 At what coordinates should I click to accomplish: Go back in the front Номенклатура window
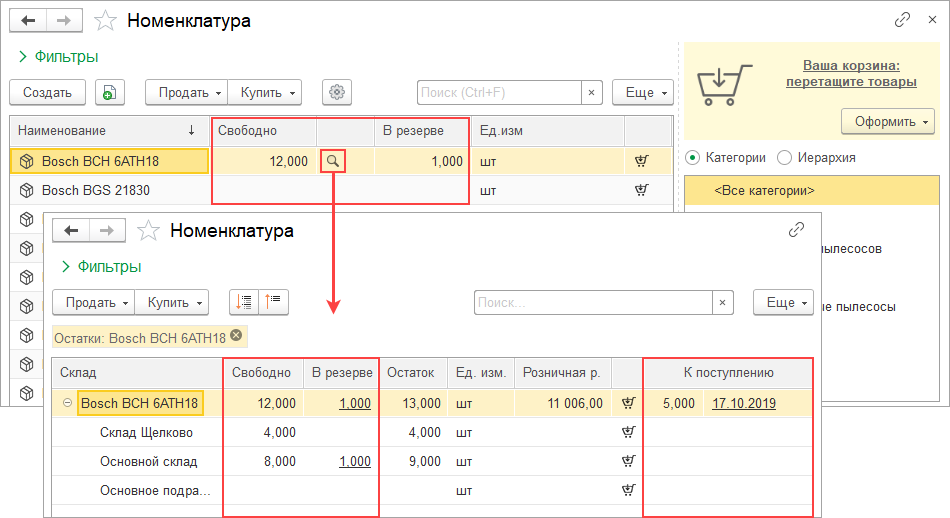tap(71, 231)
